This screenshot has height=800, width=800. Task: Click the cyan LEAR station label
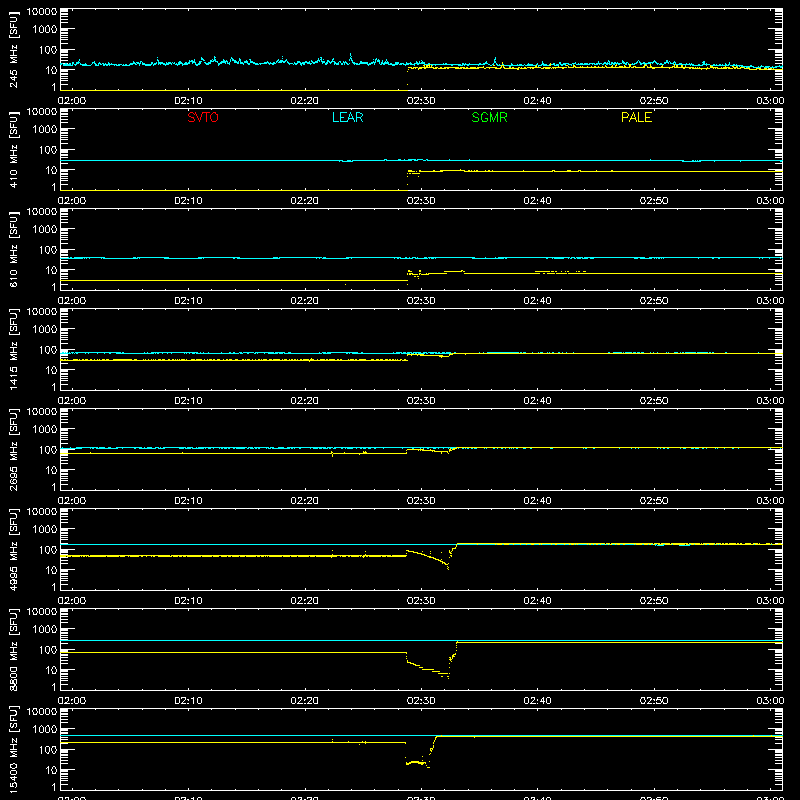click(x=347, y=117)
